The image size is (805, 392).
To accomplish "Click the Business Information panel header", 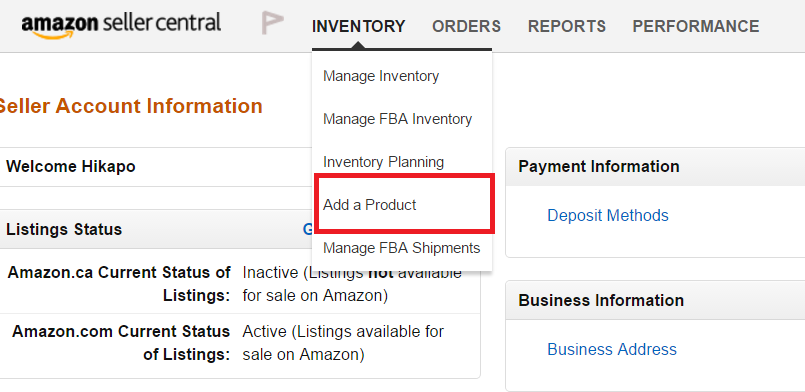I will 655,300.
